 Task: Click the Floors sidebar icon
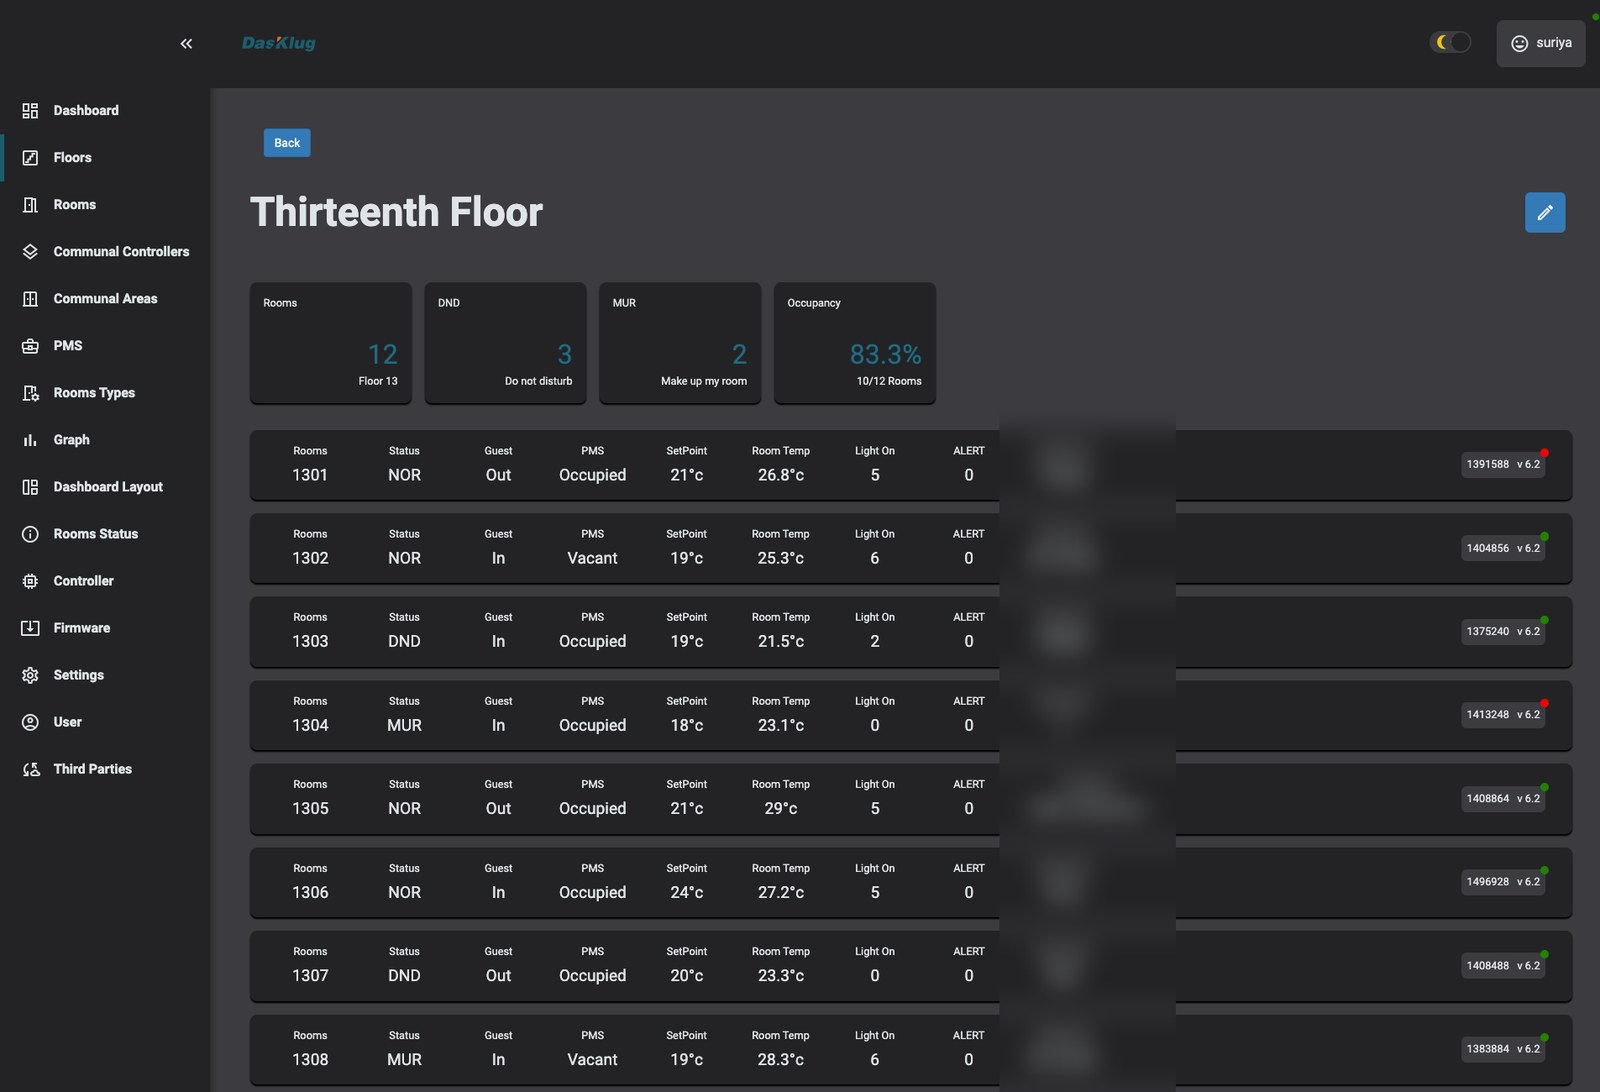(30, 158)
